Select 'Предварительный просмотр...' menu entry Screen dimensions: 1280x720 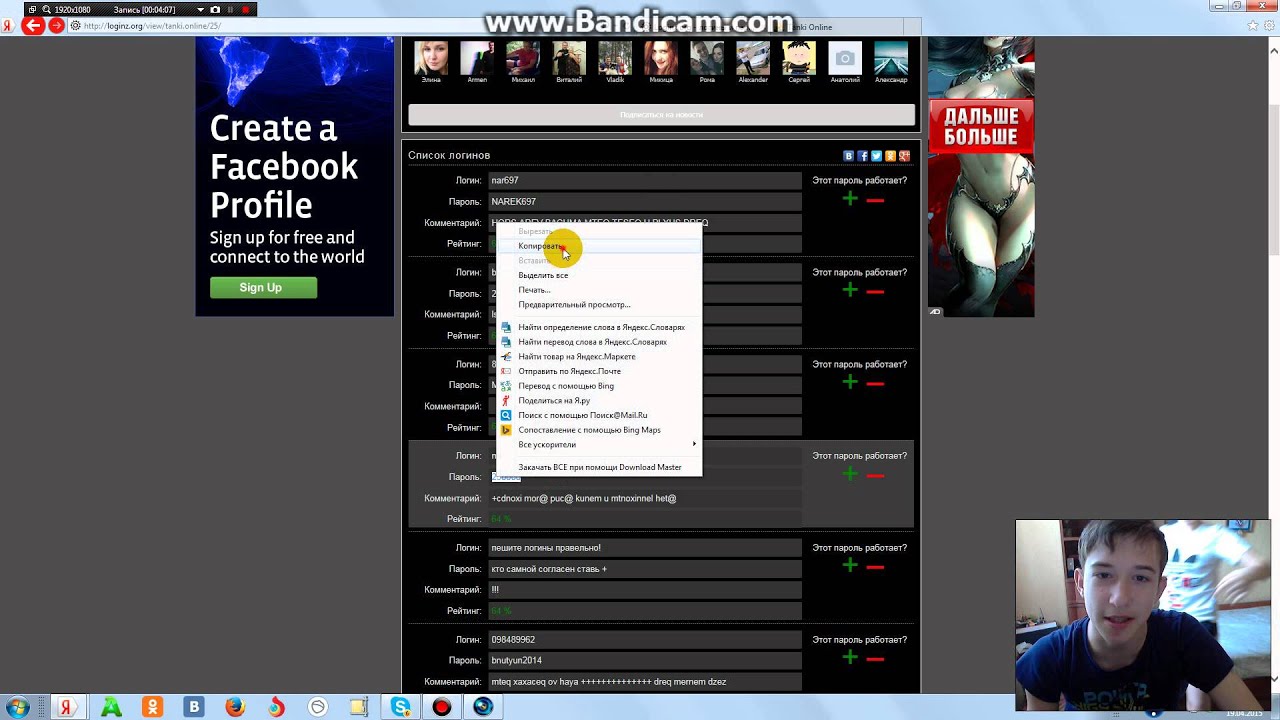tap(600, 305)
